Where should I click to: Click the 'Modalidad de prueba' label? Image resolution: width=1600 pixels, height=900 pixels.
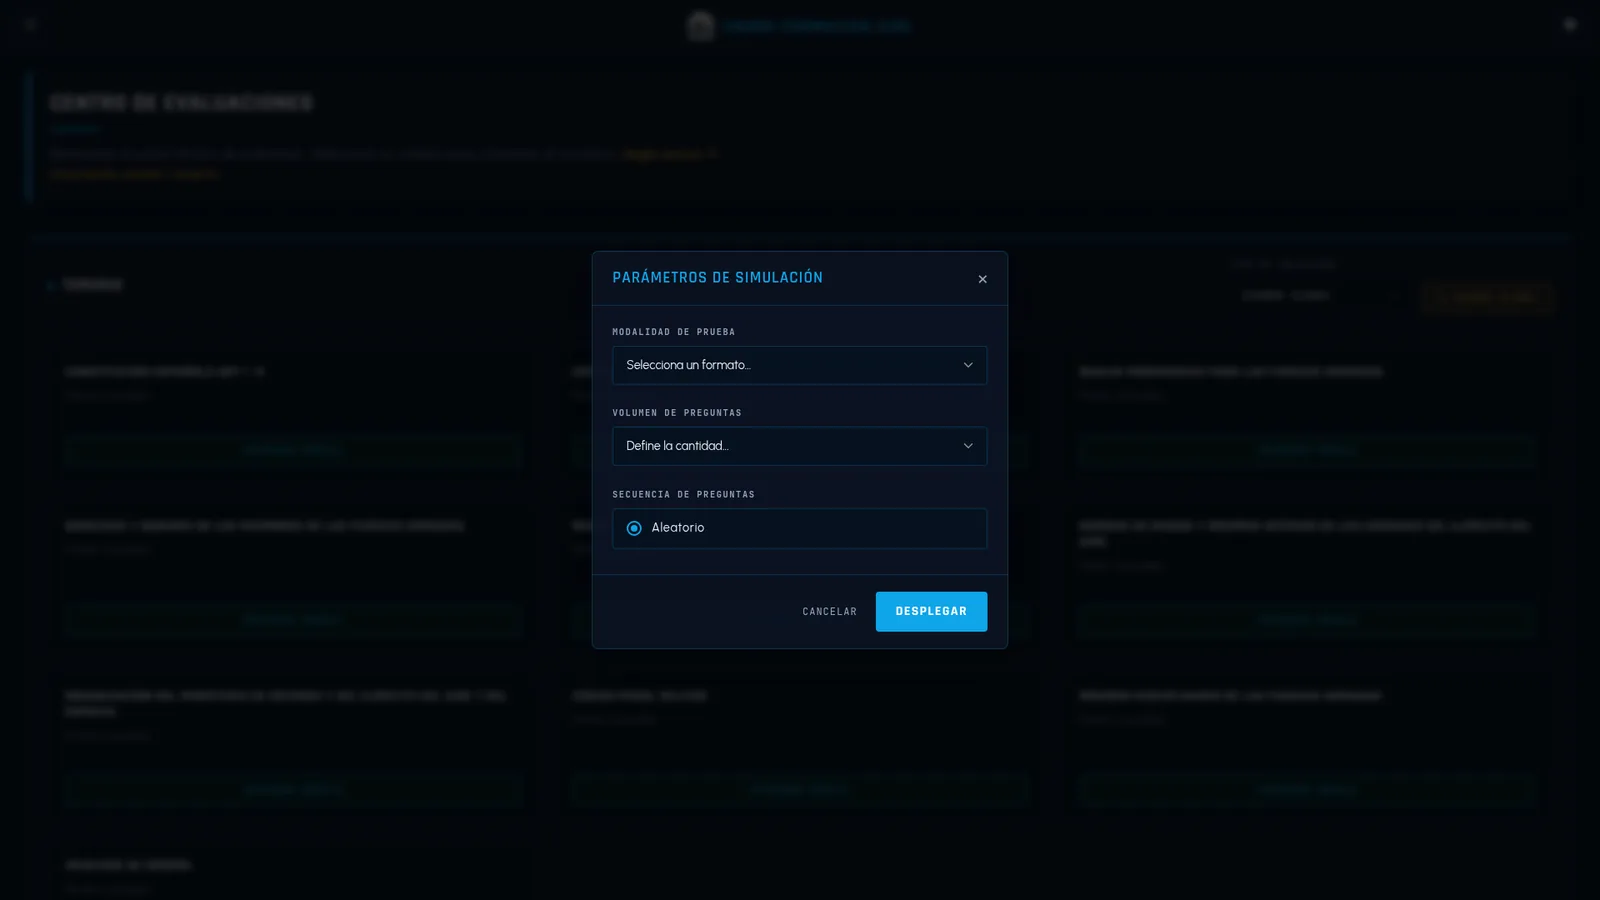pos(673,332)
